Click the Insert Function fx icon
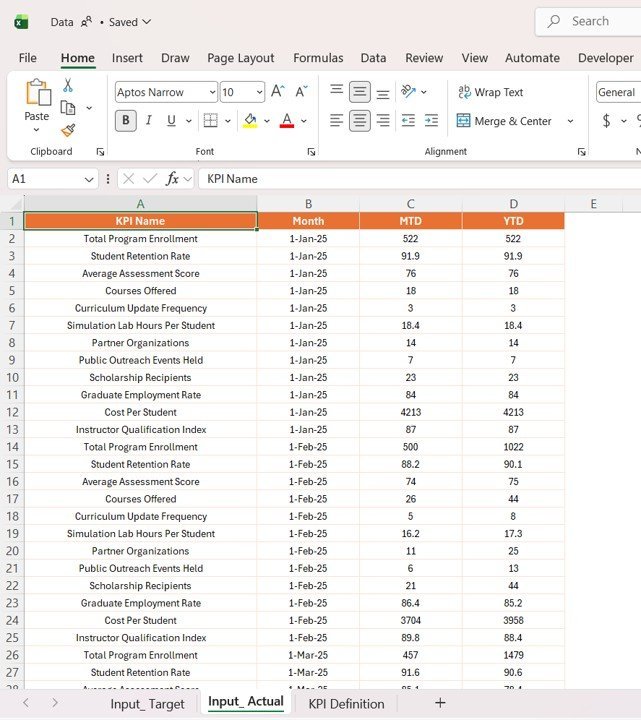 click(172, 179)
